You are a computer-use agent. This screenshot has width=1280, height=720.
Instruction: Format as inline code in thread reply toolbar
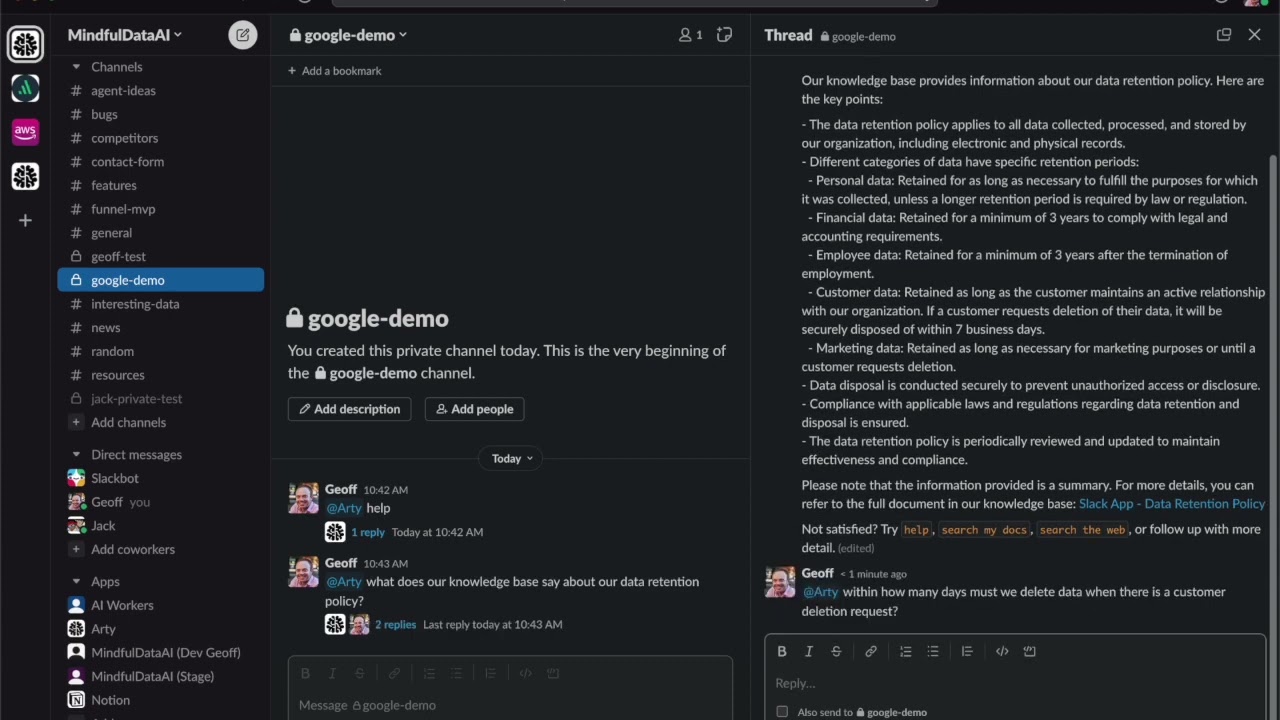[x=1002, y=651]
